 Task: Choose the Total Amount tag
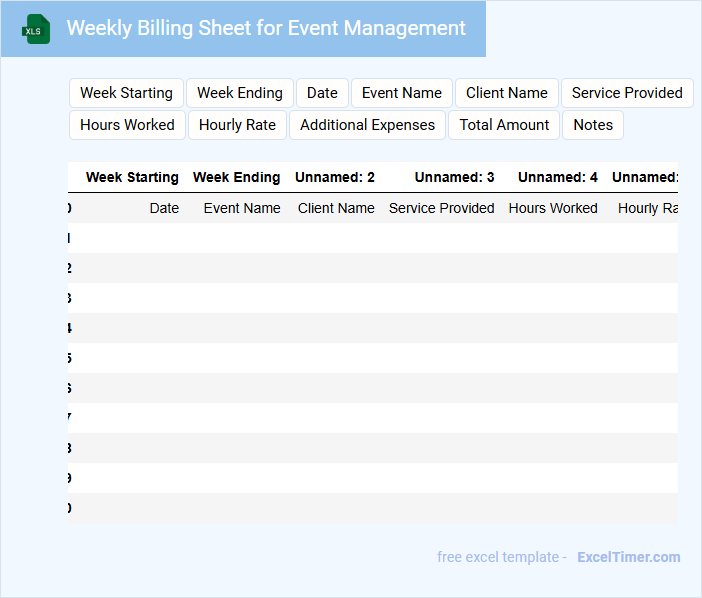pyautogui.click(x=504, y=125)
